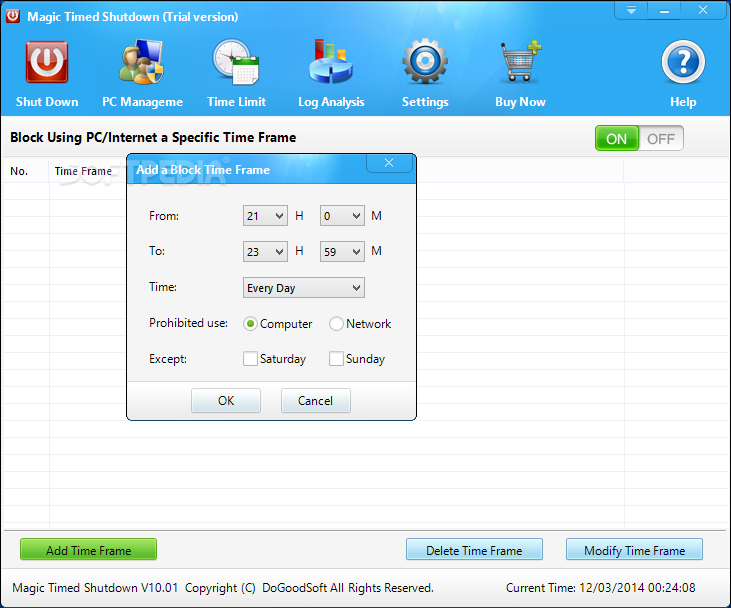
Task: Click the Time Frame column header
Action: [x=83, y=171]
